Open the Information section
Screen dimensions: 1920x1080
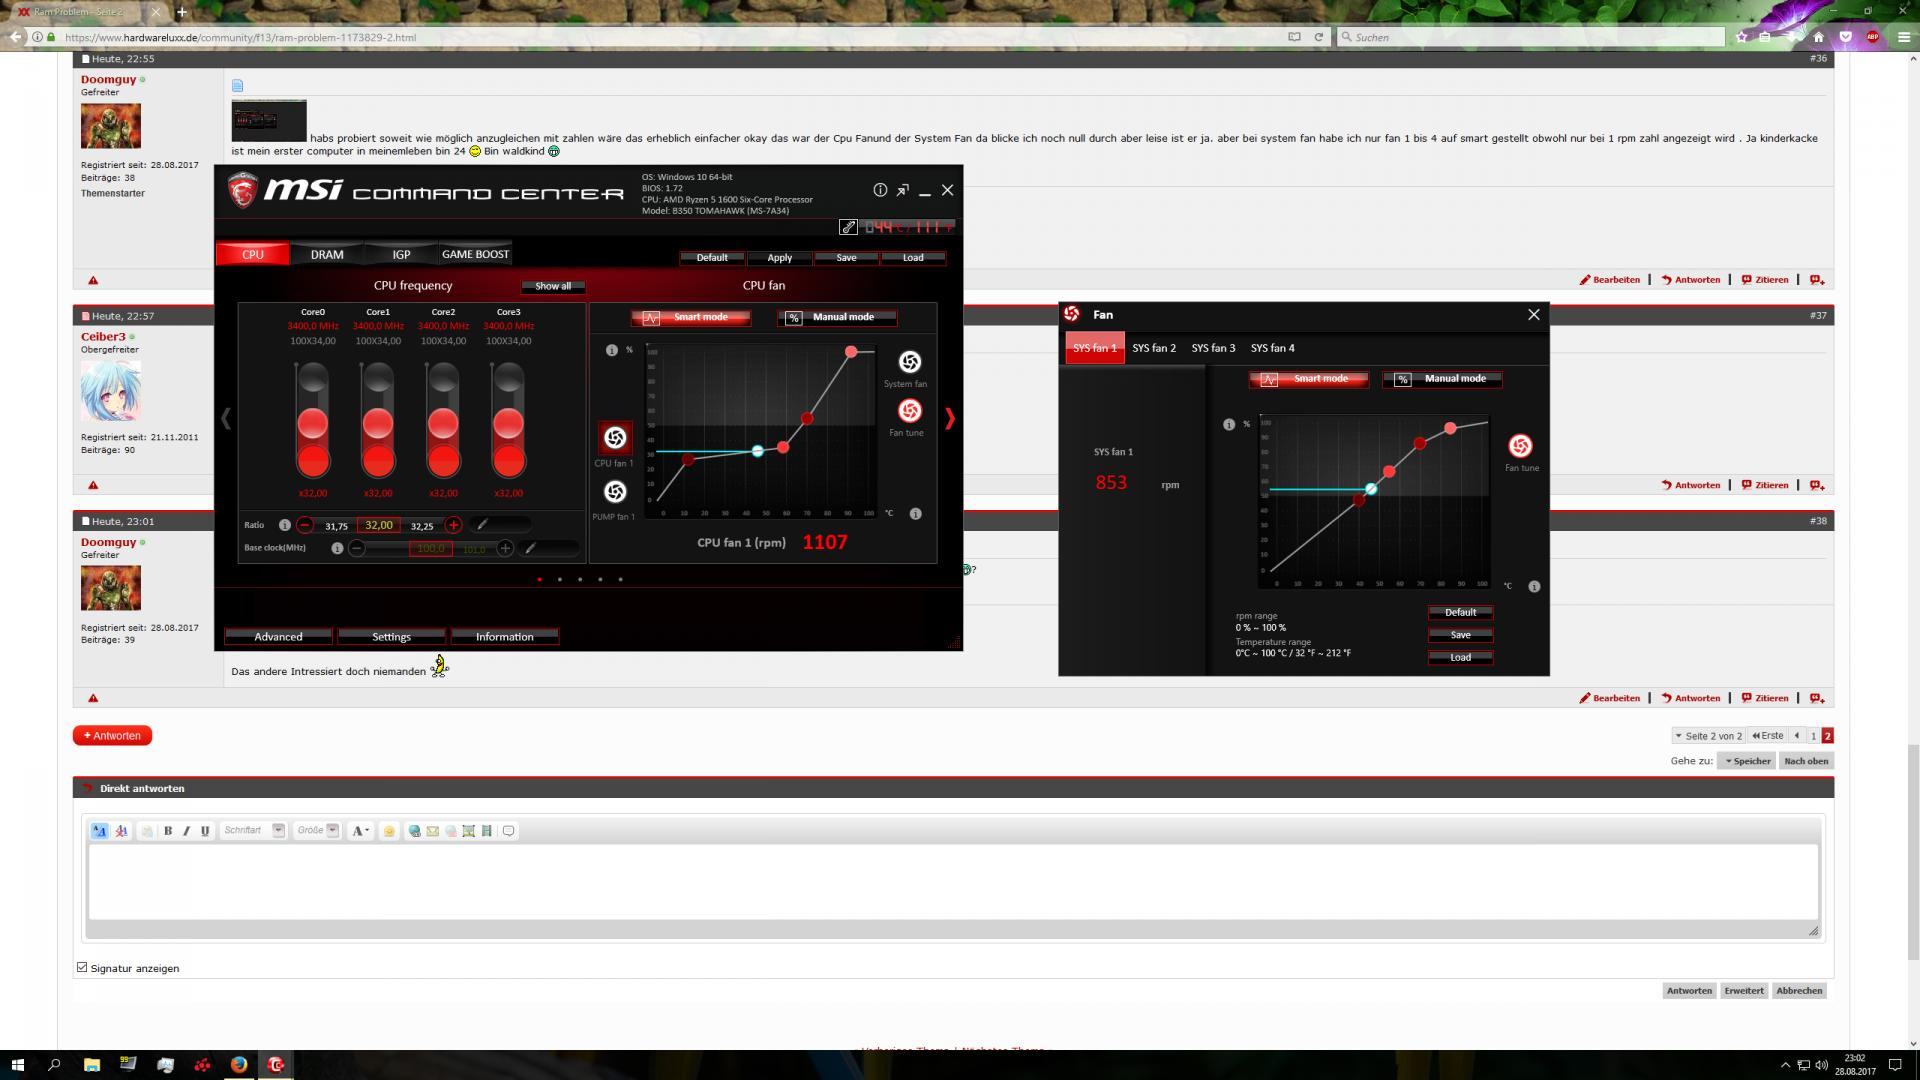504,637
